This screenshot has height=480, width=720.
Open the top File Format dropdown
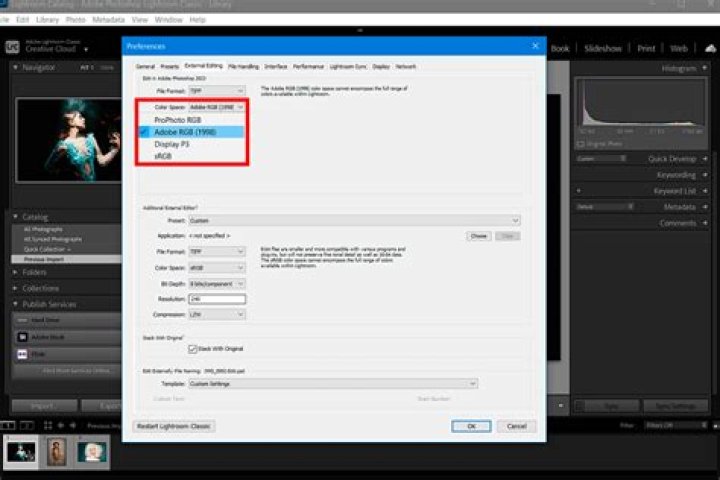point(216,91)
